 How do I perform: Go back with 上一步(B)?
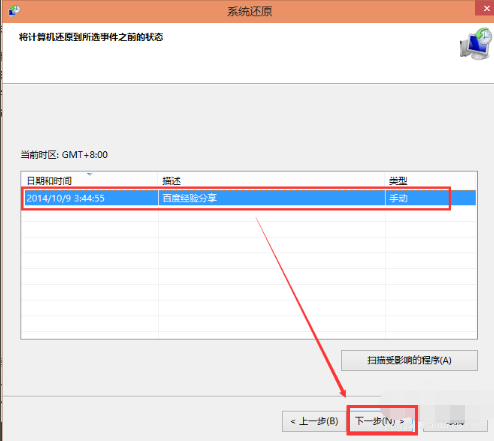[x=314, y=421]
